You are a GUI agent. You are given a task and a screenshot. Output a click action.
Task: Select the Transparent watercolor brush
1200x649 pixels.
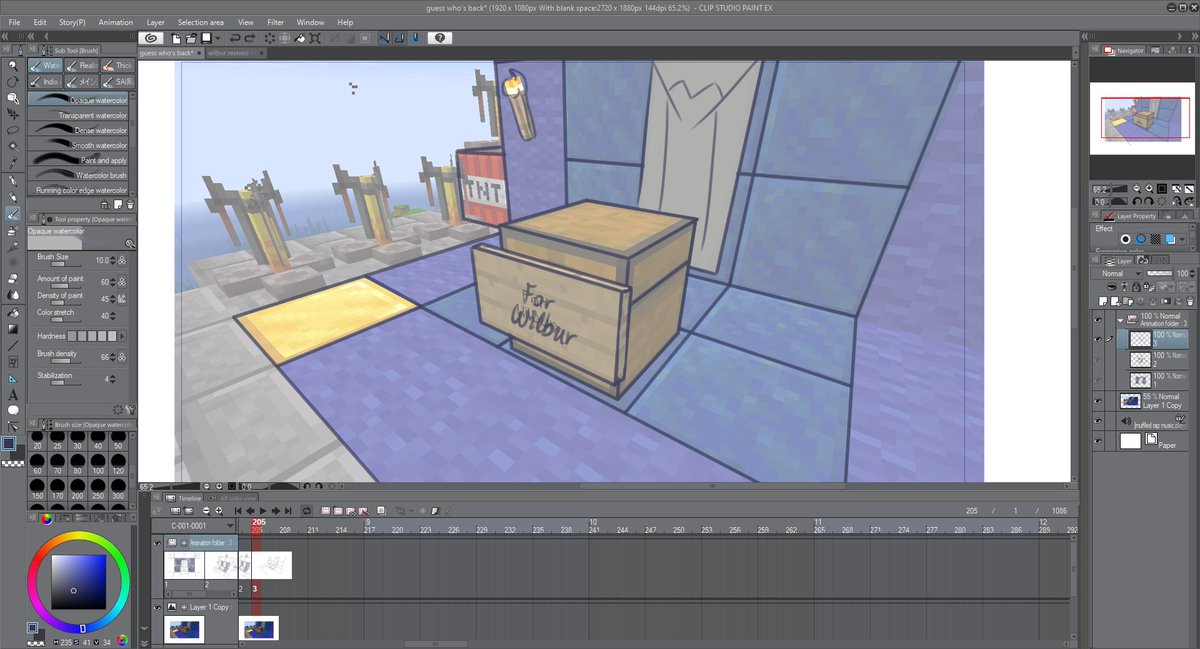tap(79, 115)
